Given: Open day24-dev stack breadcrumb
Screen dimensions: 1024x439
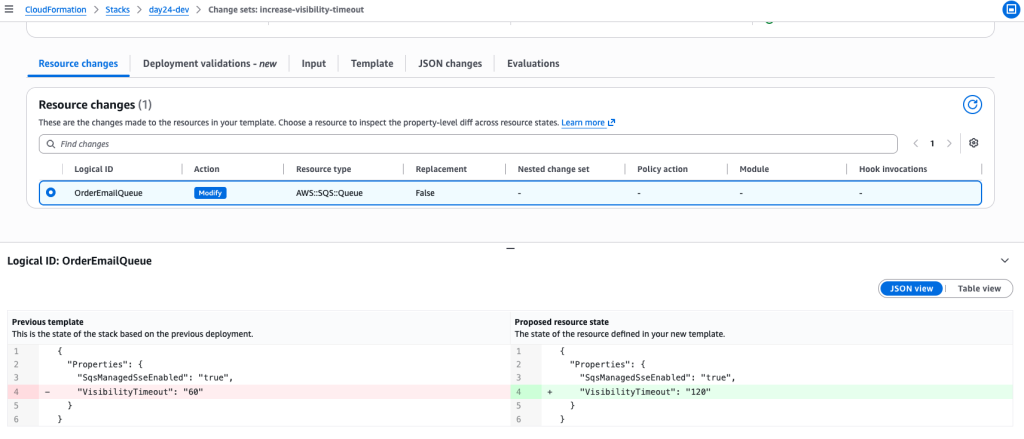Looking at the screenshot, I should 169,10.
